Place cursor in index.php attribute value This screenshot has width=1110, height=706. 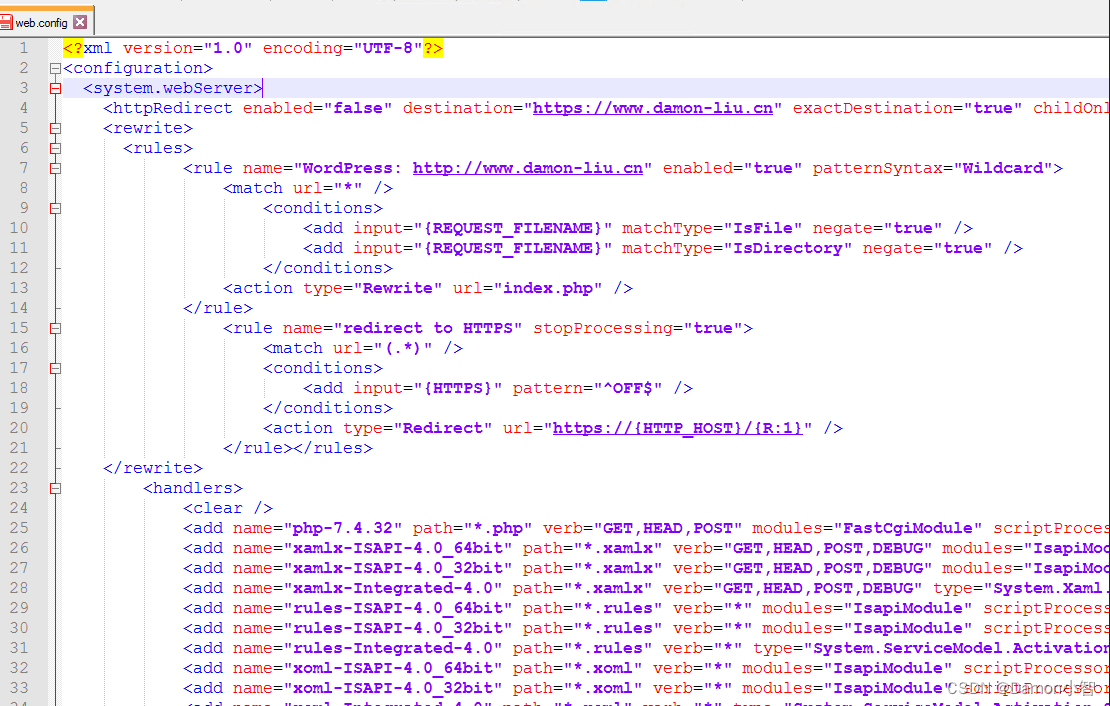point(548,288)
